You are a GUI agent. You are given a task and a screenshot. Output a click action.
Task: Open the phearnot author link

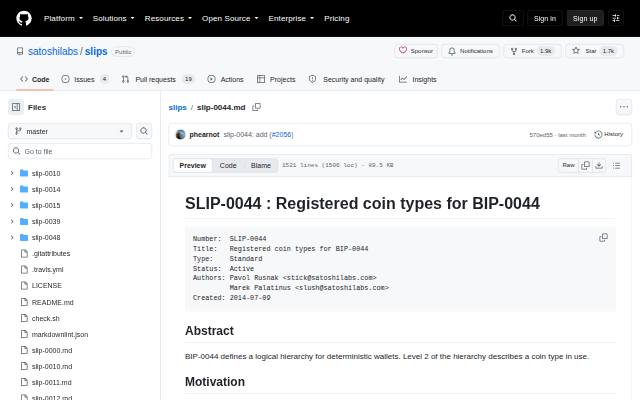coord(204,134)
